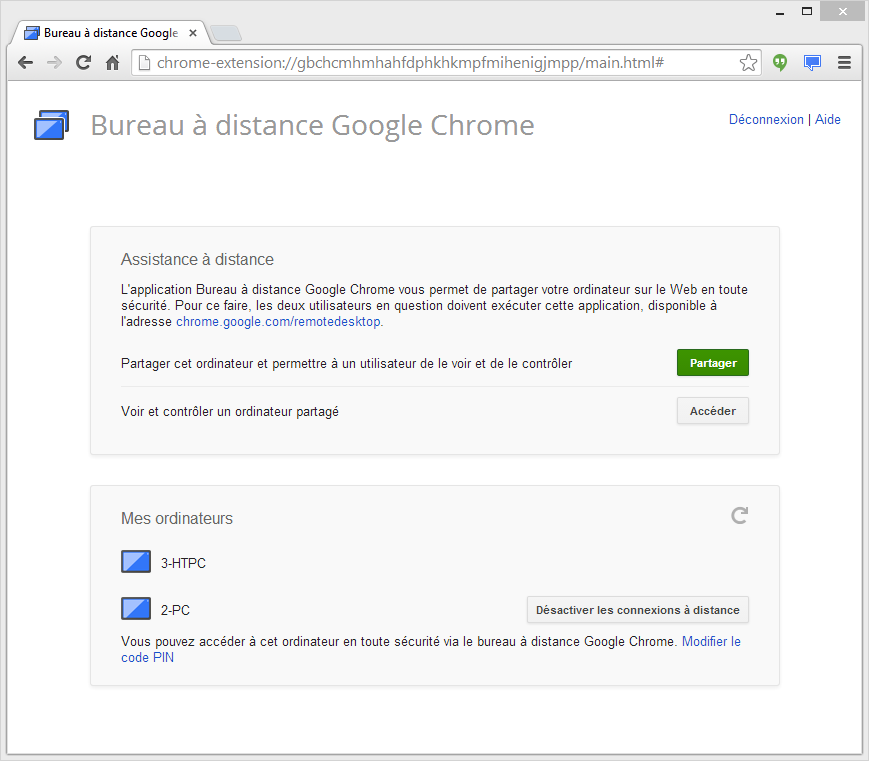This screenshot has height=761, width=869.
Task: Open the Hangouts extension icon
Action: pyautogui.click(x=780, y=62)
